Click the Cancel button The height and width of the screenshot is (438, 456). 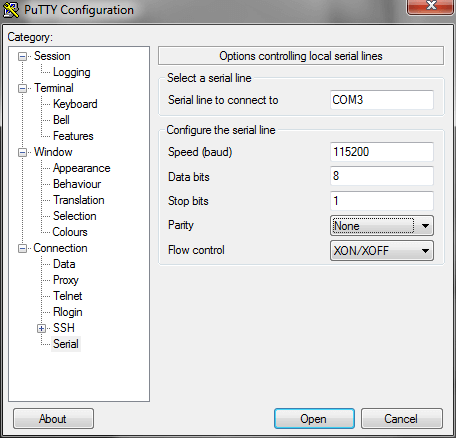coord(402,419)
